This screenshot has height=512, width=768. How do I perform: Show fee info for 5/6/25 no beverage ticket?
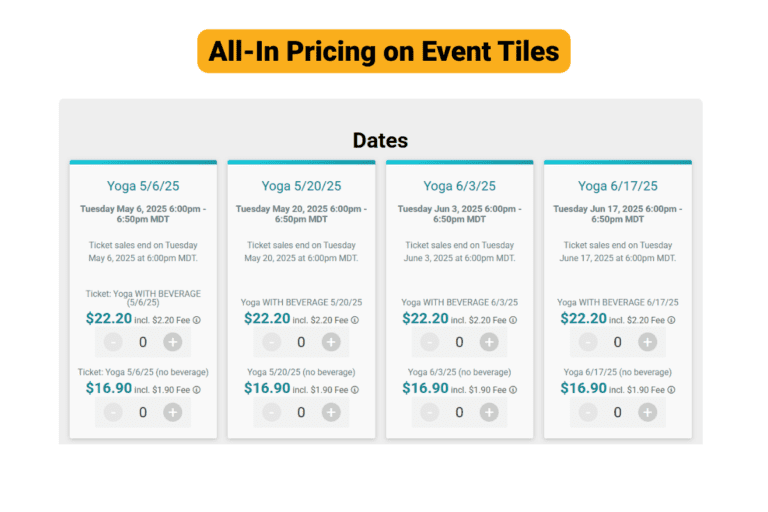point(197,390)
